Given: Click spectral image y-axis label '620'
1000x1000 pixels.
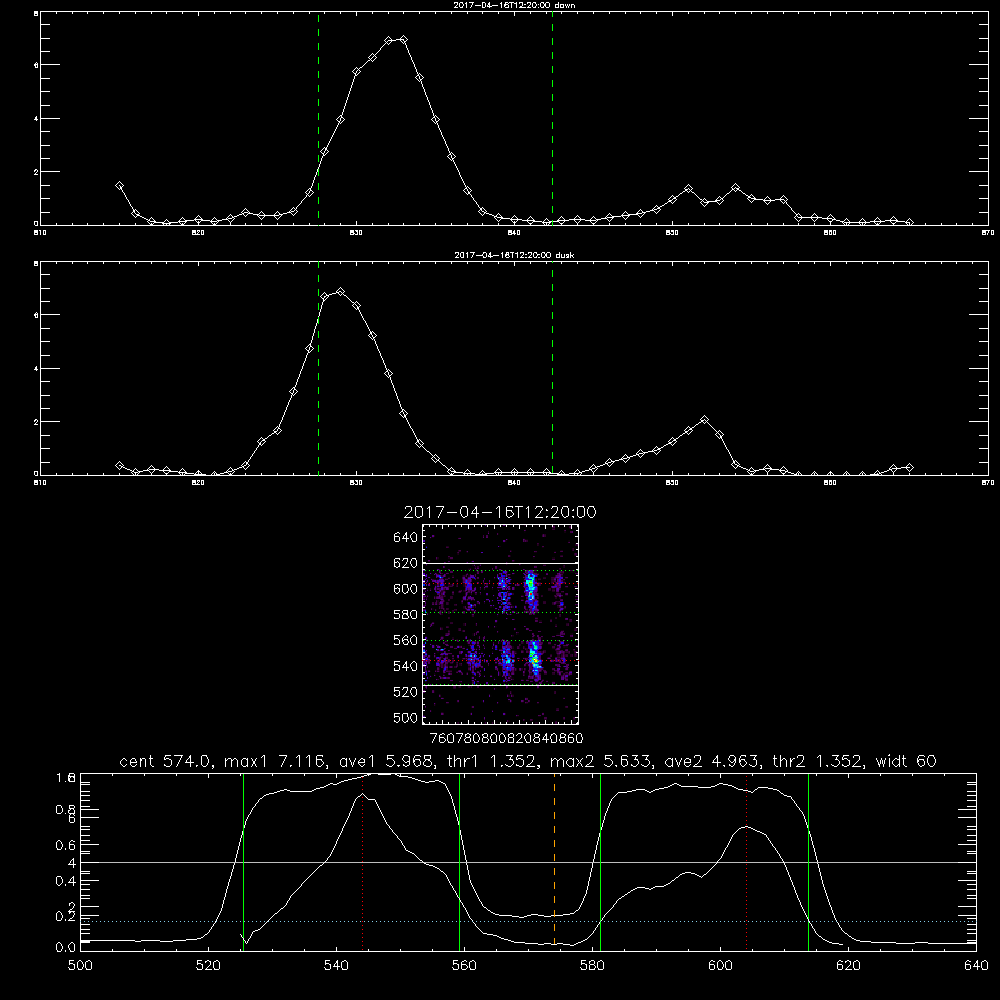Looking at the screenshot, I should (406, 563).
